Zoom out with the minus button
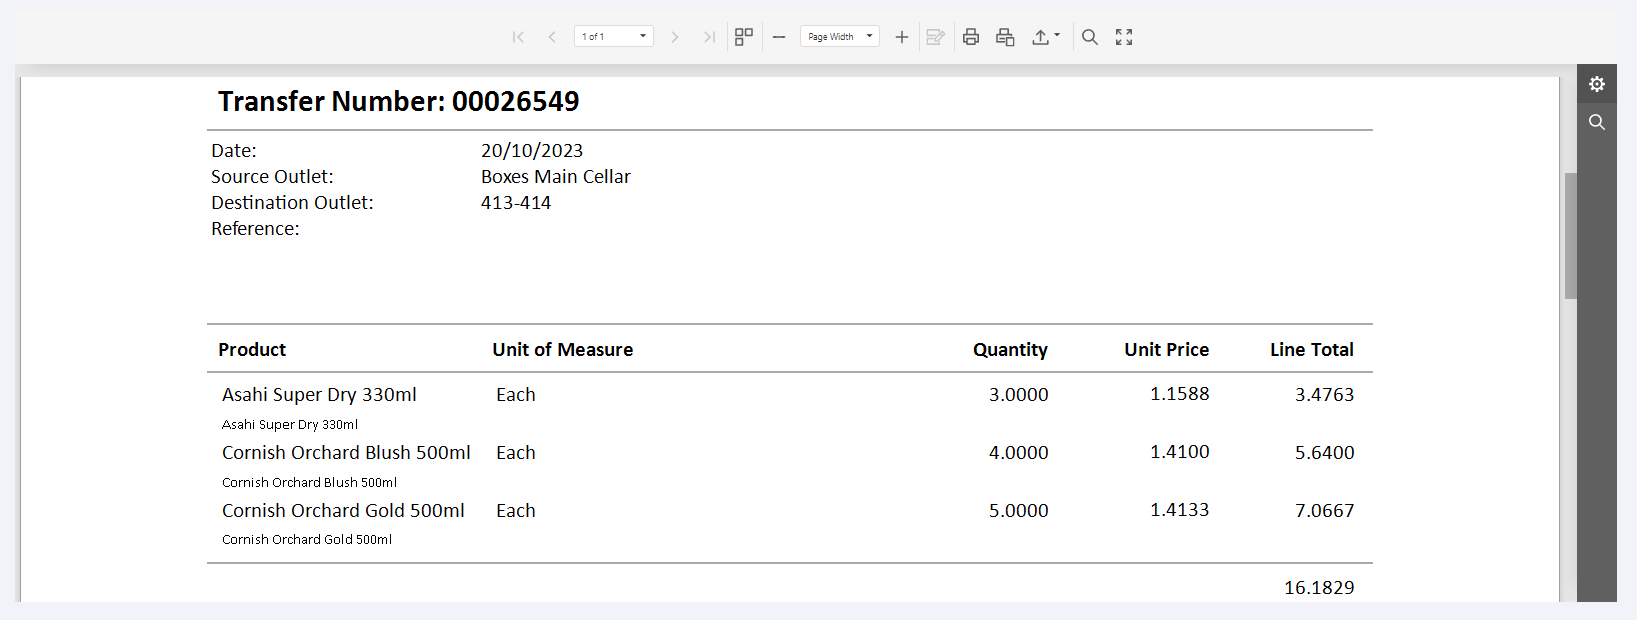This screenshot has width=1637, height=620. (779, 37)
